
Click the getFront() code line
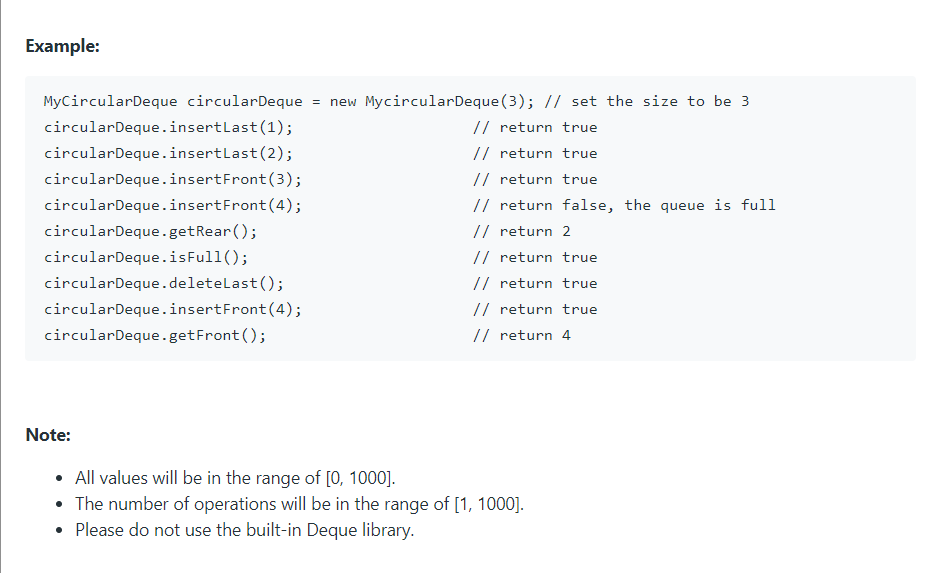point(307,335)
